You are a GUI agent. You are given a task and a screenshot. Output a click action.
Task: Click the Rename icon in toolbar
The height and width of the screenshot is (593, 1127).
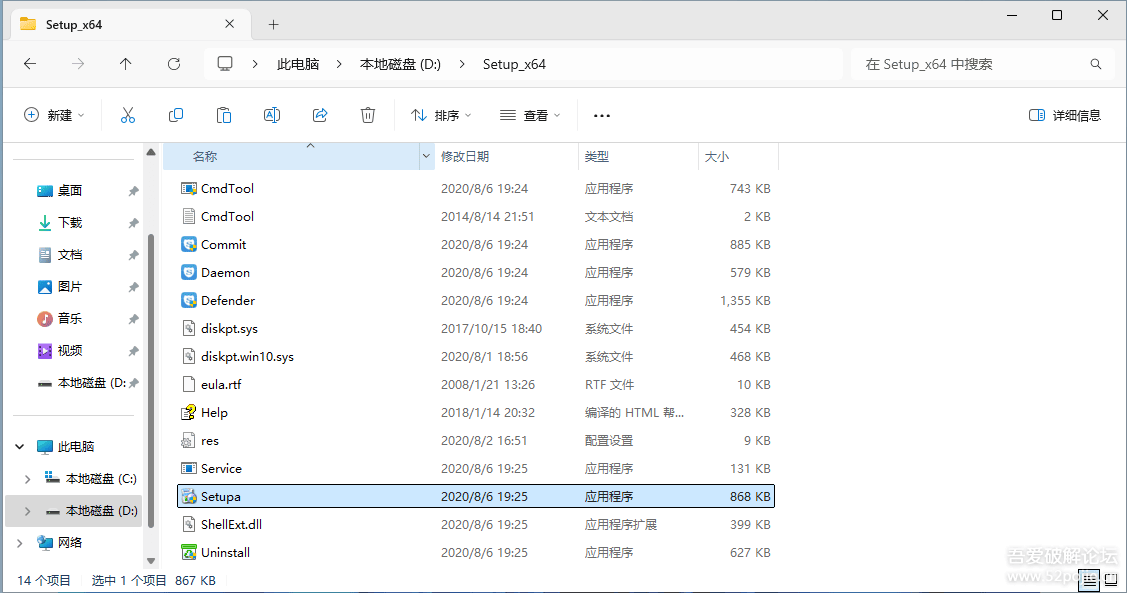click(272, 115)
